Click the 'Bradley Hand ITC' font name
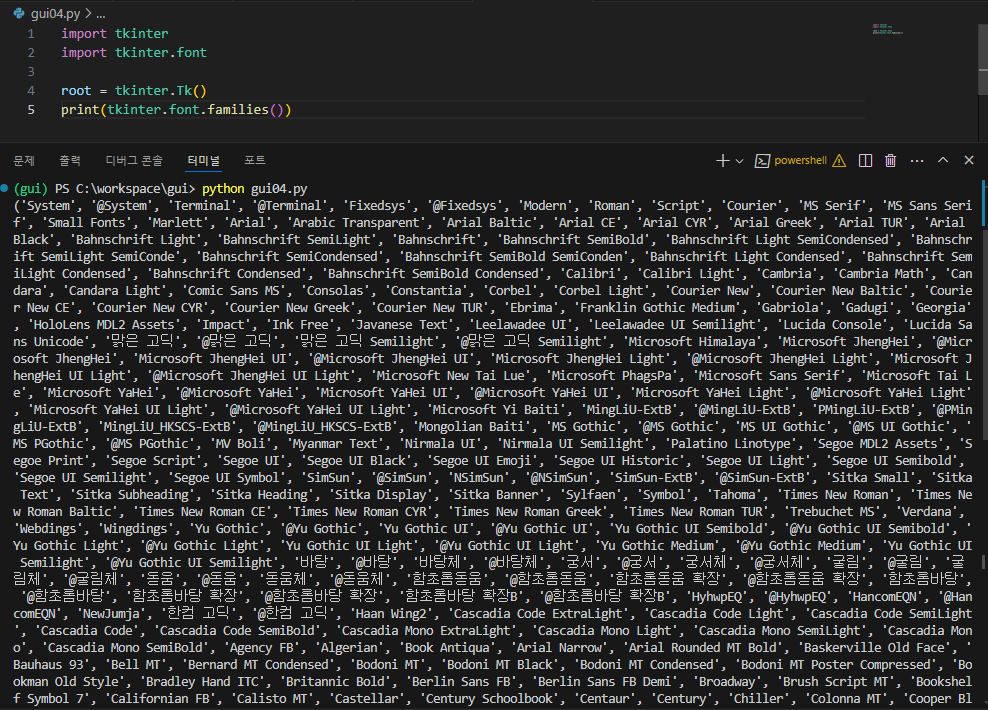The width and height of the screenshot is (988, 710). tap(202, 682)
